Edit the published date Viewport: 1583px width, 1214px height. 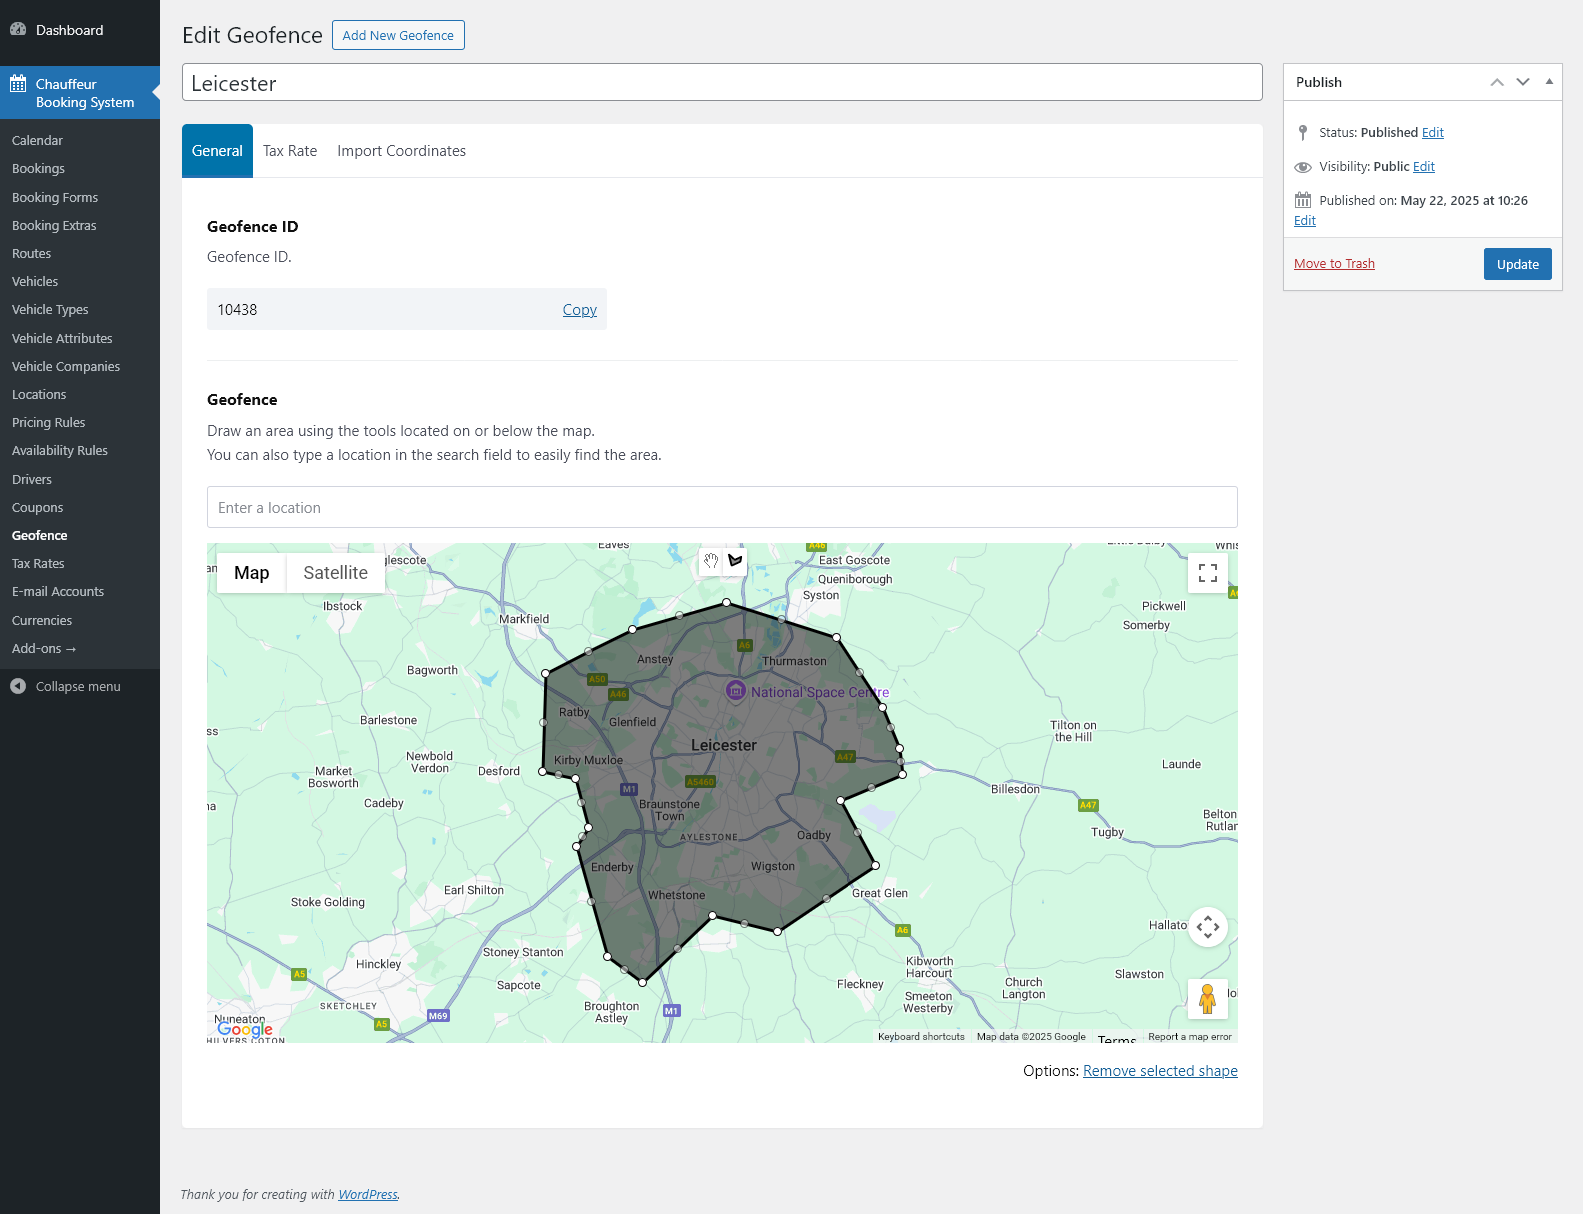click(1305, 221)
